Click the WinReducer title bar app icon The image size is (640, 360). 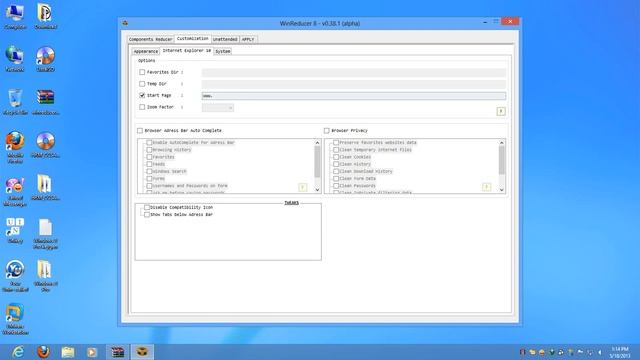(125, 23)
